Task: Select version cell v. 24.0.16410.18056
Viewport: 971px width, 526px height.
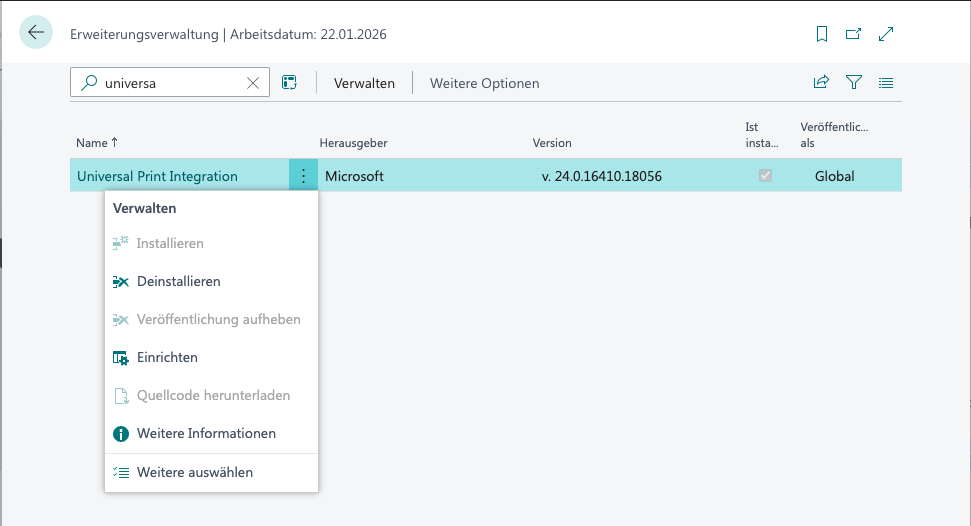Action: (x=601, y=176)
